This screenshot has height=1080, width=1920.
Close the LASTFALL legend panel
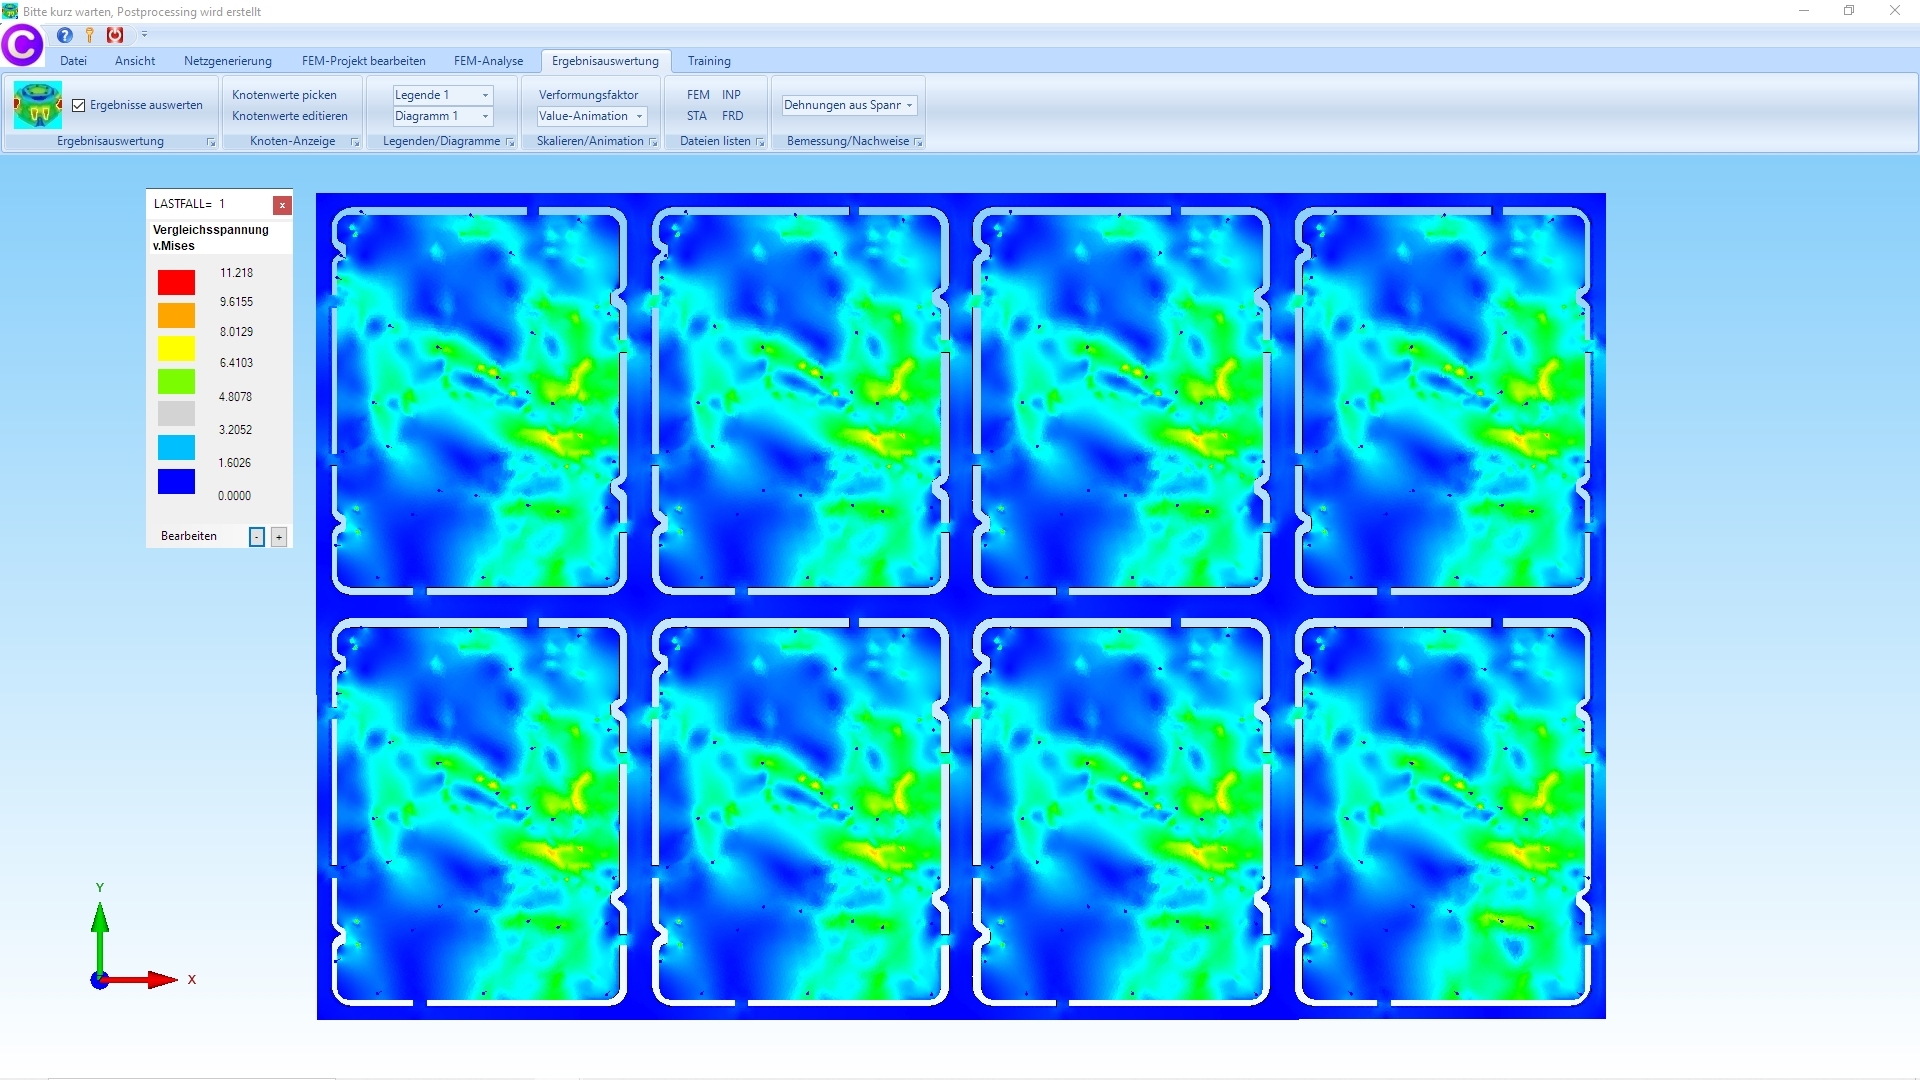pos(283,205)
